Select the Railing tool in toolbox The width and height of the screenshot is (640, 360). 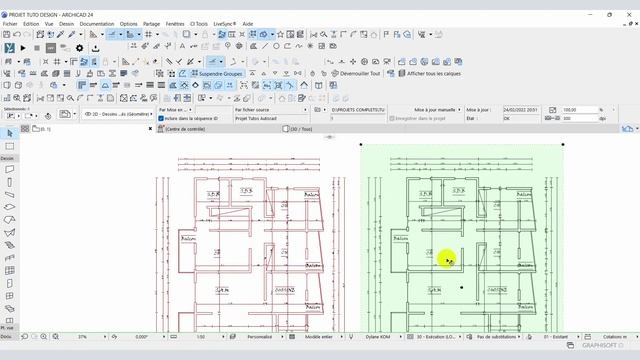pyautogui.click(x=10, y=258)
